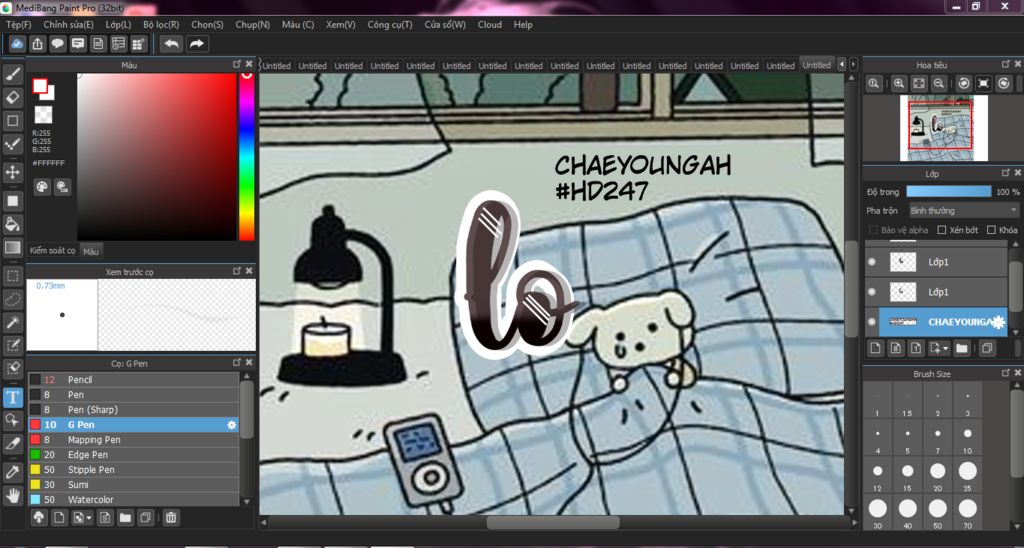Select the Text tool (T)
Screen dimensions: 1024x548
[x=12, y=397]
